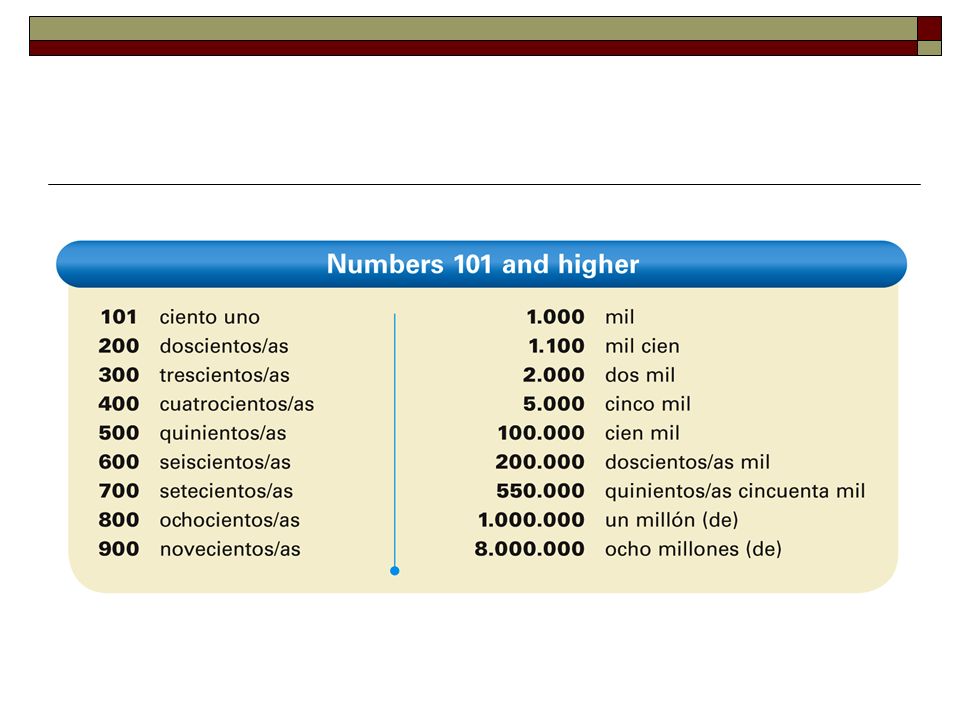Select the number 300

[119, 375]
